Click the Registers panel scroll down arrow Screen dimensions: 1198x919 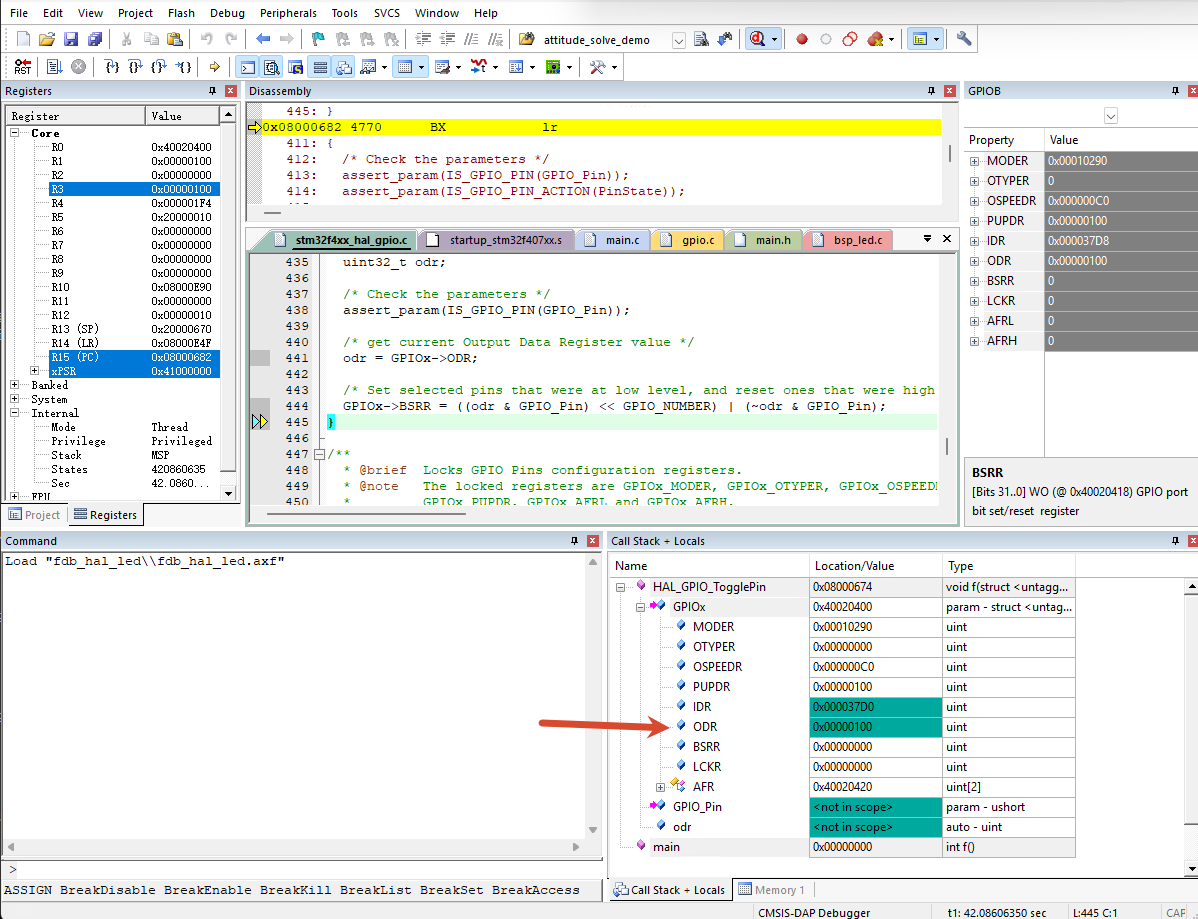click(x=228, y=493)
